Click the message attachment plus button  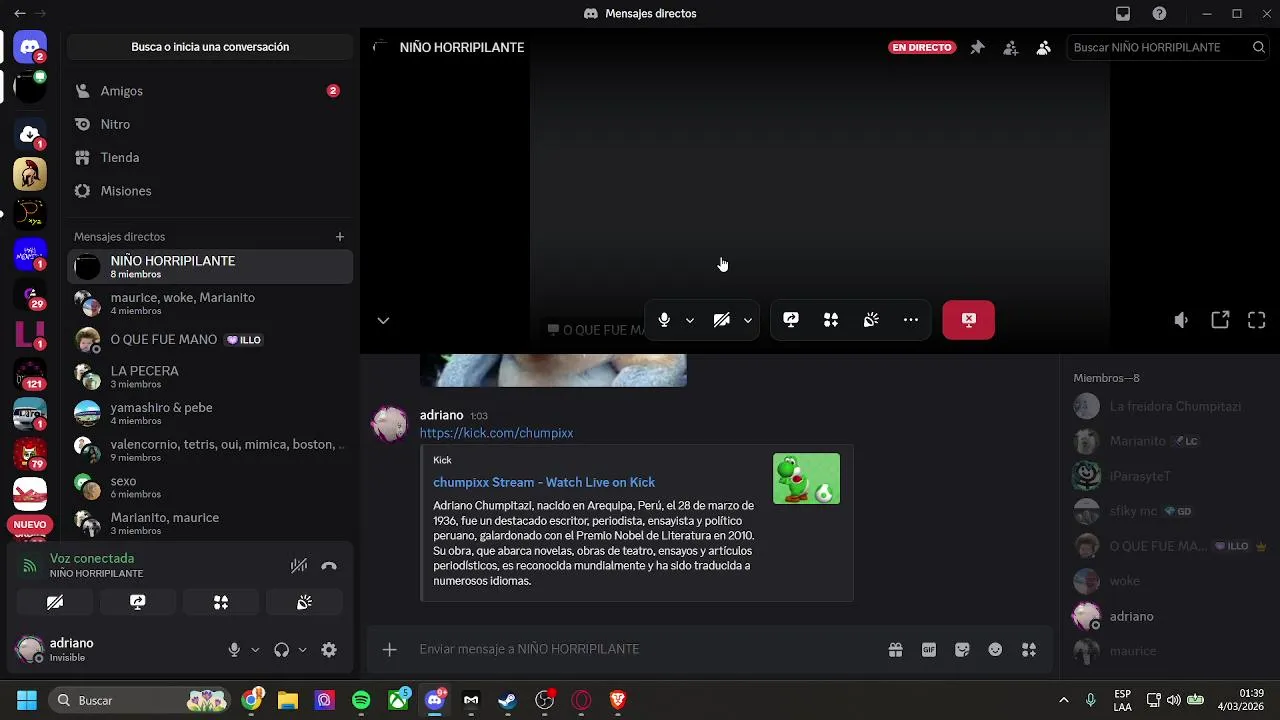pyautogui.click(x=390, y=650)
